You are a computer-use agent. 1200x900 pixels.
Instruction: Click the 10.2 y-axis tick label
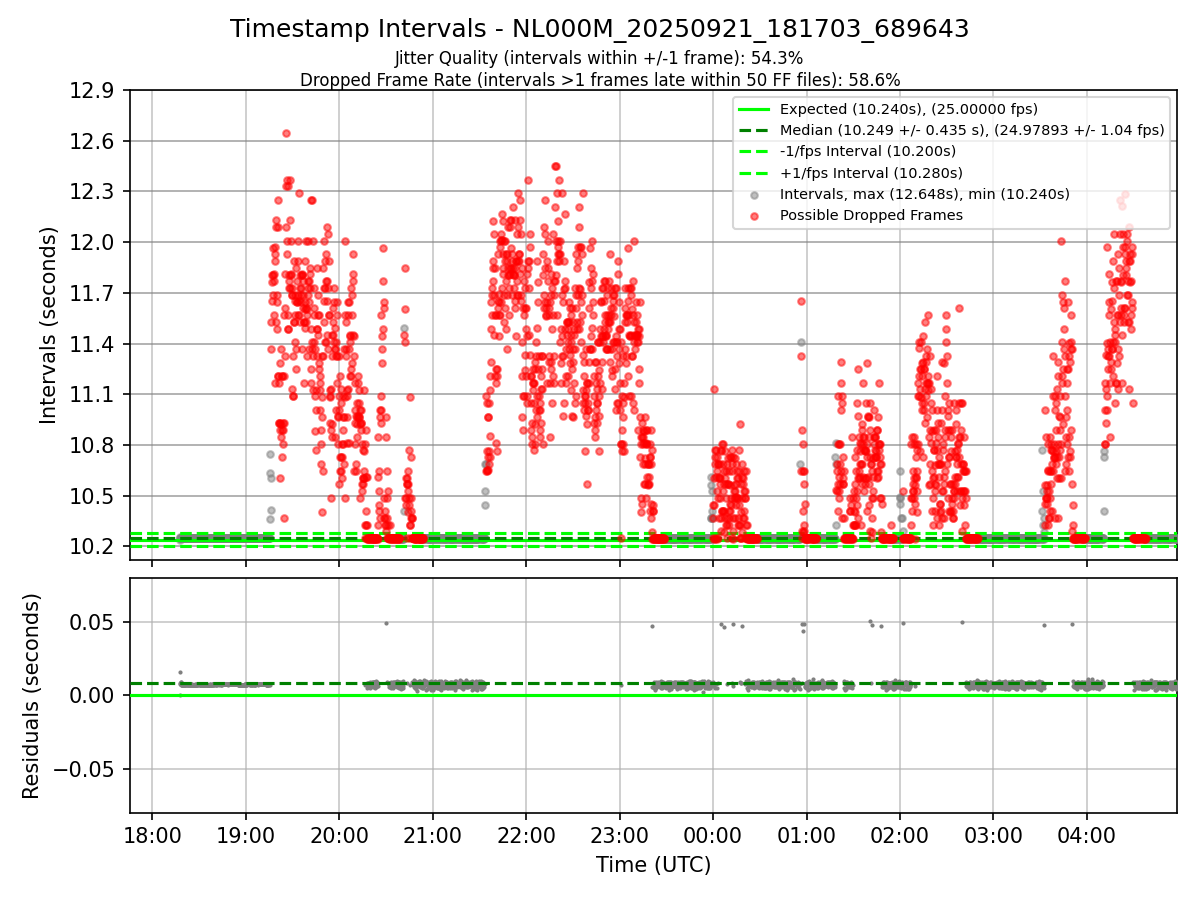tap(91, 546)
